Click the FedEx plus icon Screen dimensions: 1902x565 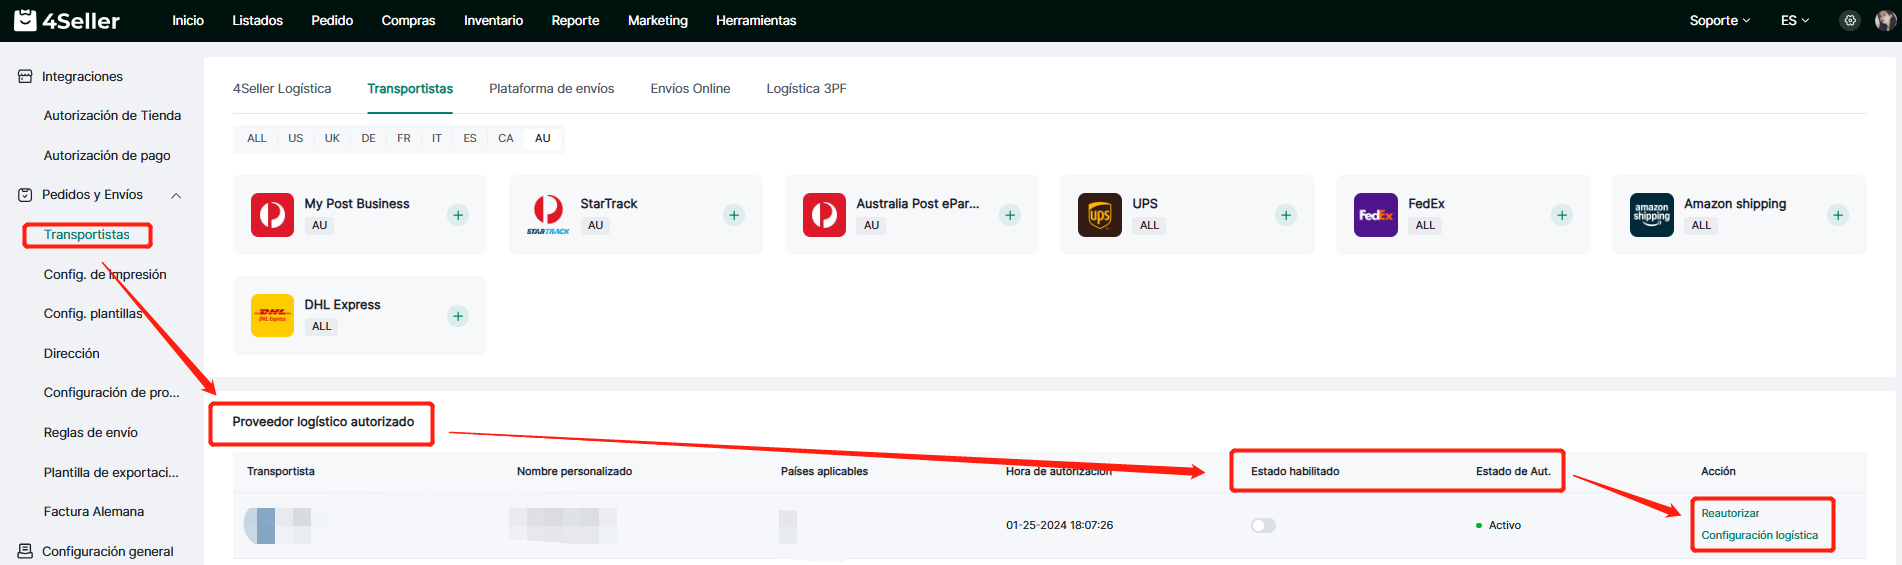(x=1562, y=215)
